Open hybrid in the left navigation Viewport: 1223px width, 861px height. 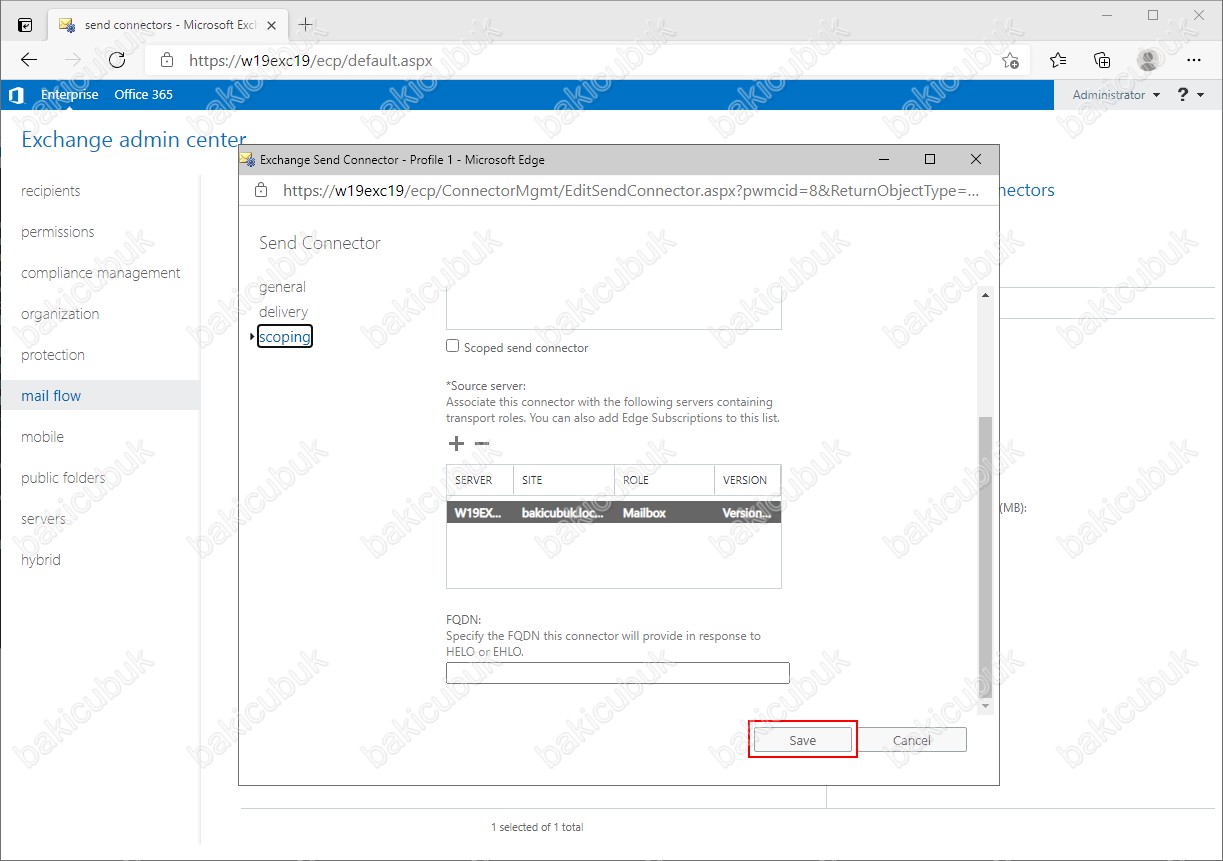click(x=41, y=560)
